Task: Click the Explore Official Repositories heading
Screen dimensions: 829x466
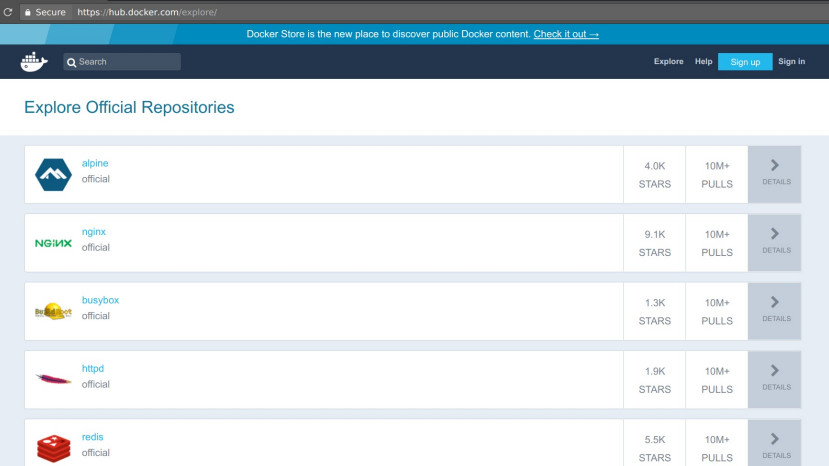Action: click(129, 107)
